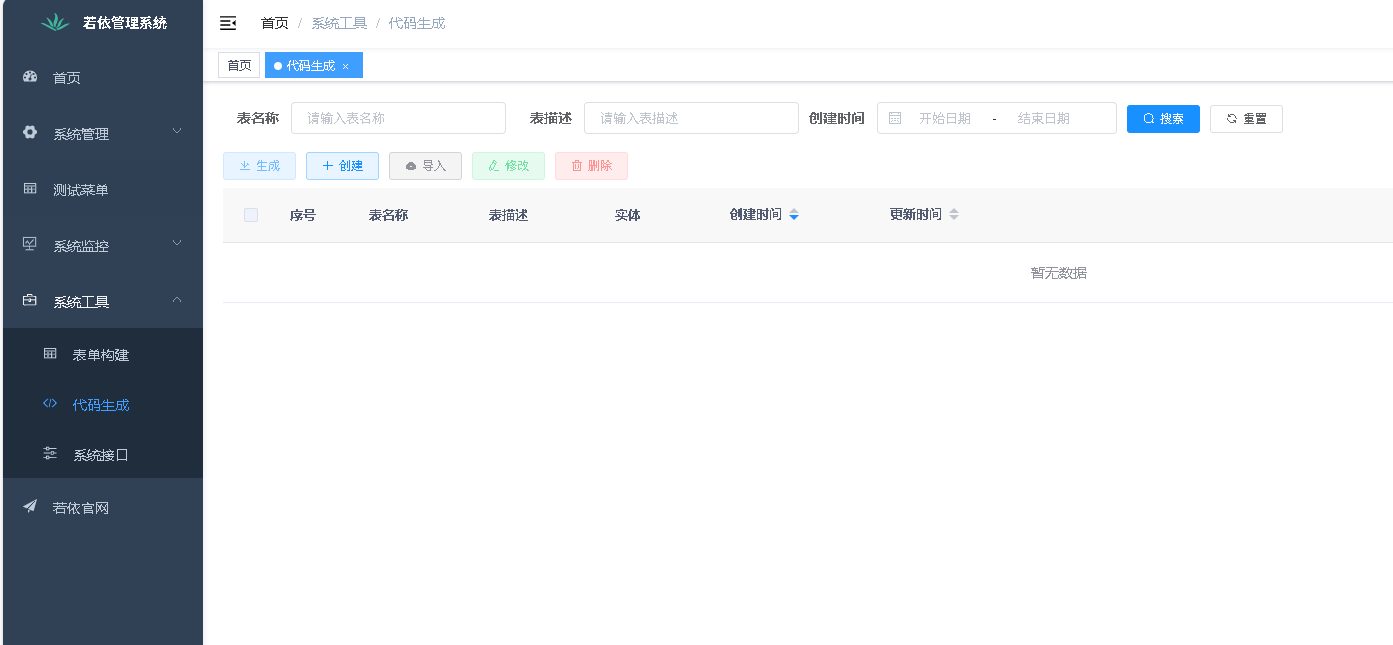Click the sidebar collapse hamburger icon
The width and height of the screenshot is (1393, 645).
[228, 23]
